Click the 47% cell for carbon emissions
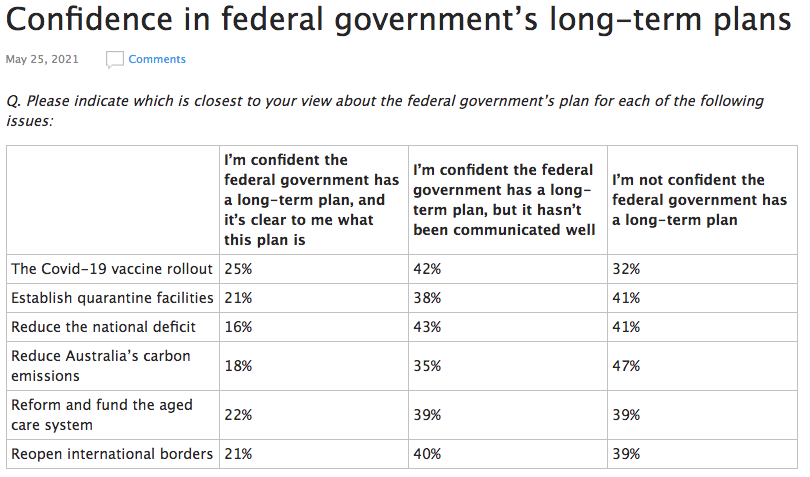This screenshot has width=810, height=477. tap(626, 366)
